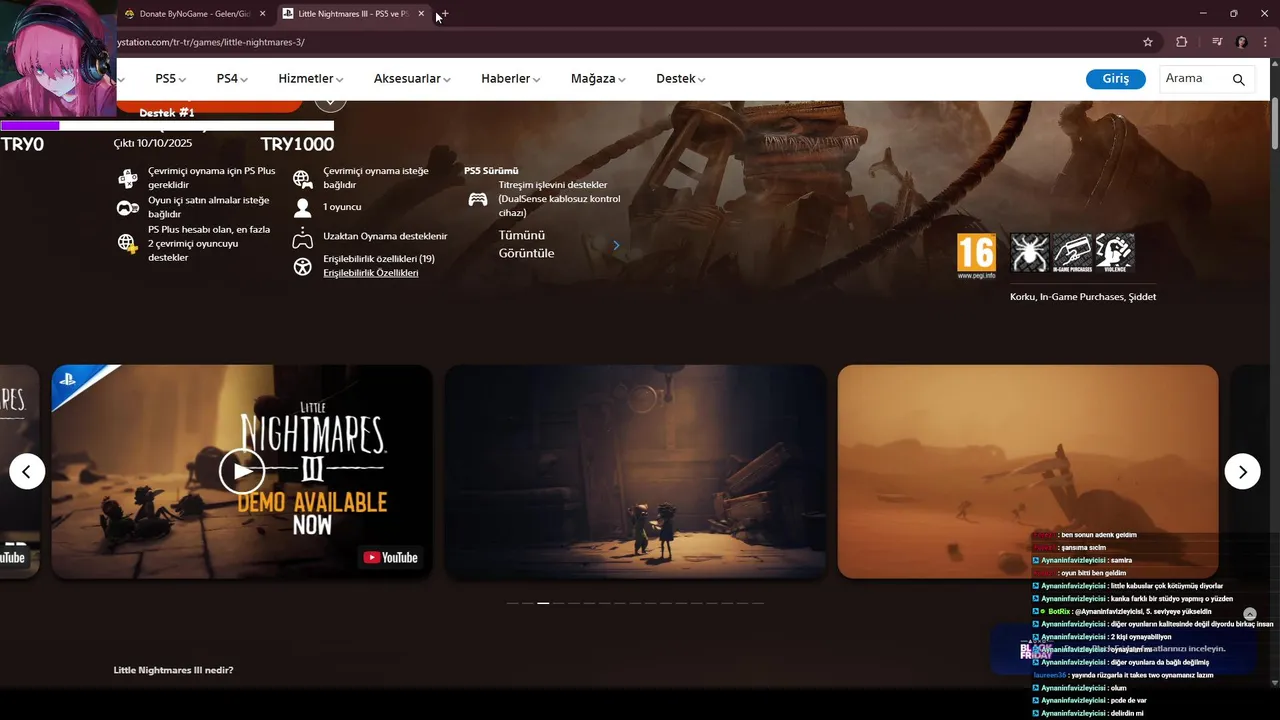The image size is (1280, 720).
Task: Open the desert sandstorm screenshot thumbnail
Action: pyautogui.click(x=1028, y=471)
